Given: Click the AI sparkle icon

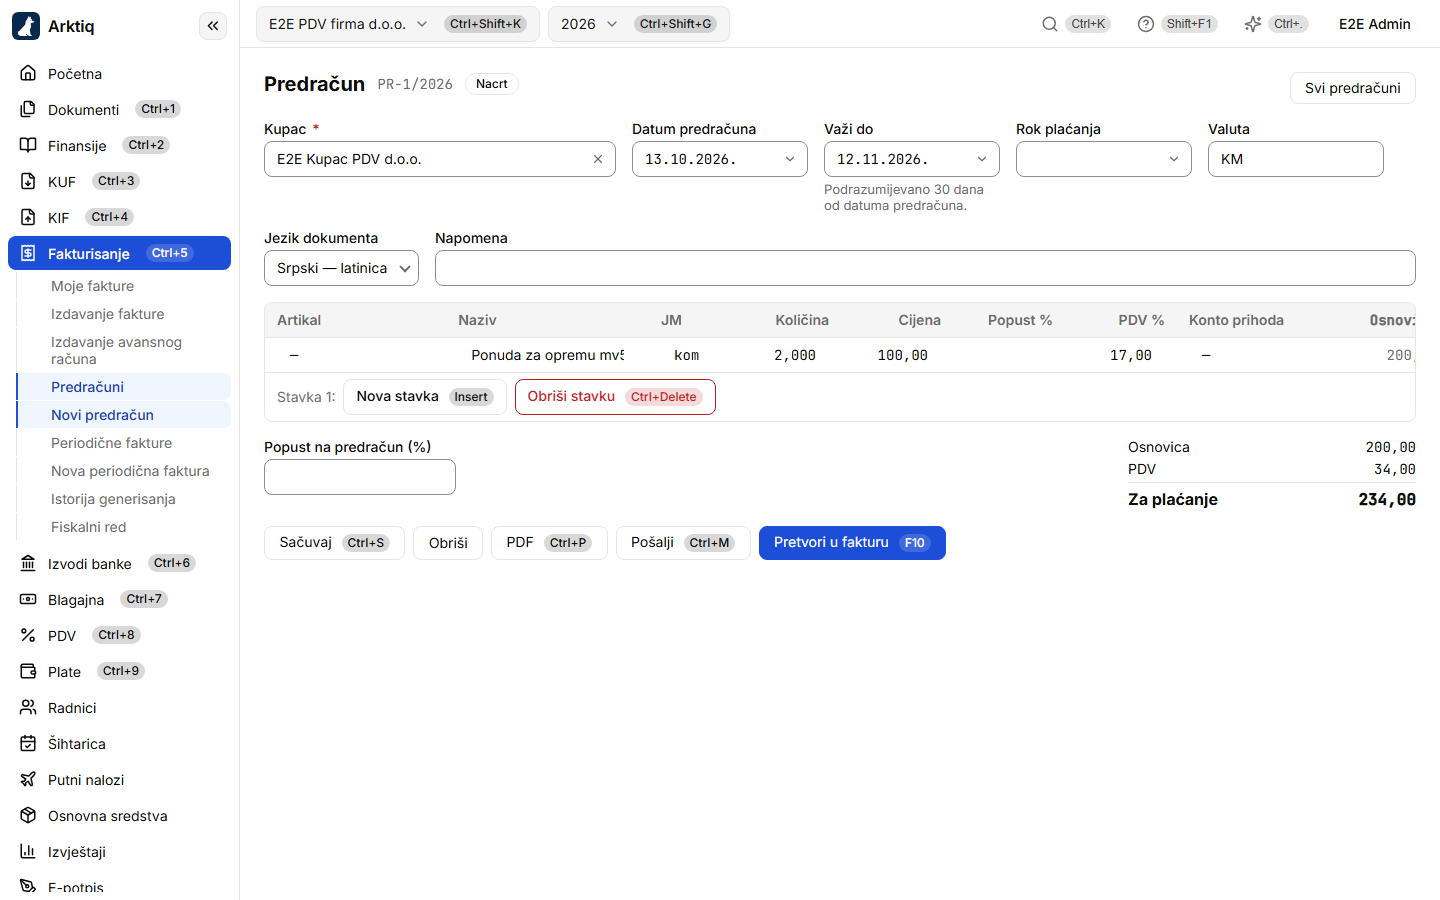Looking at the screenshot, I should tap(1253, 24).
